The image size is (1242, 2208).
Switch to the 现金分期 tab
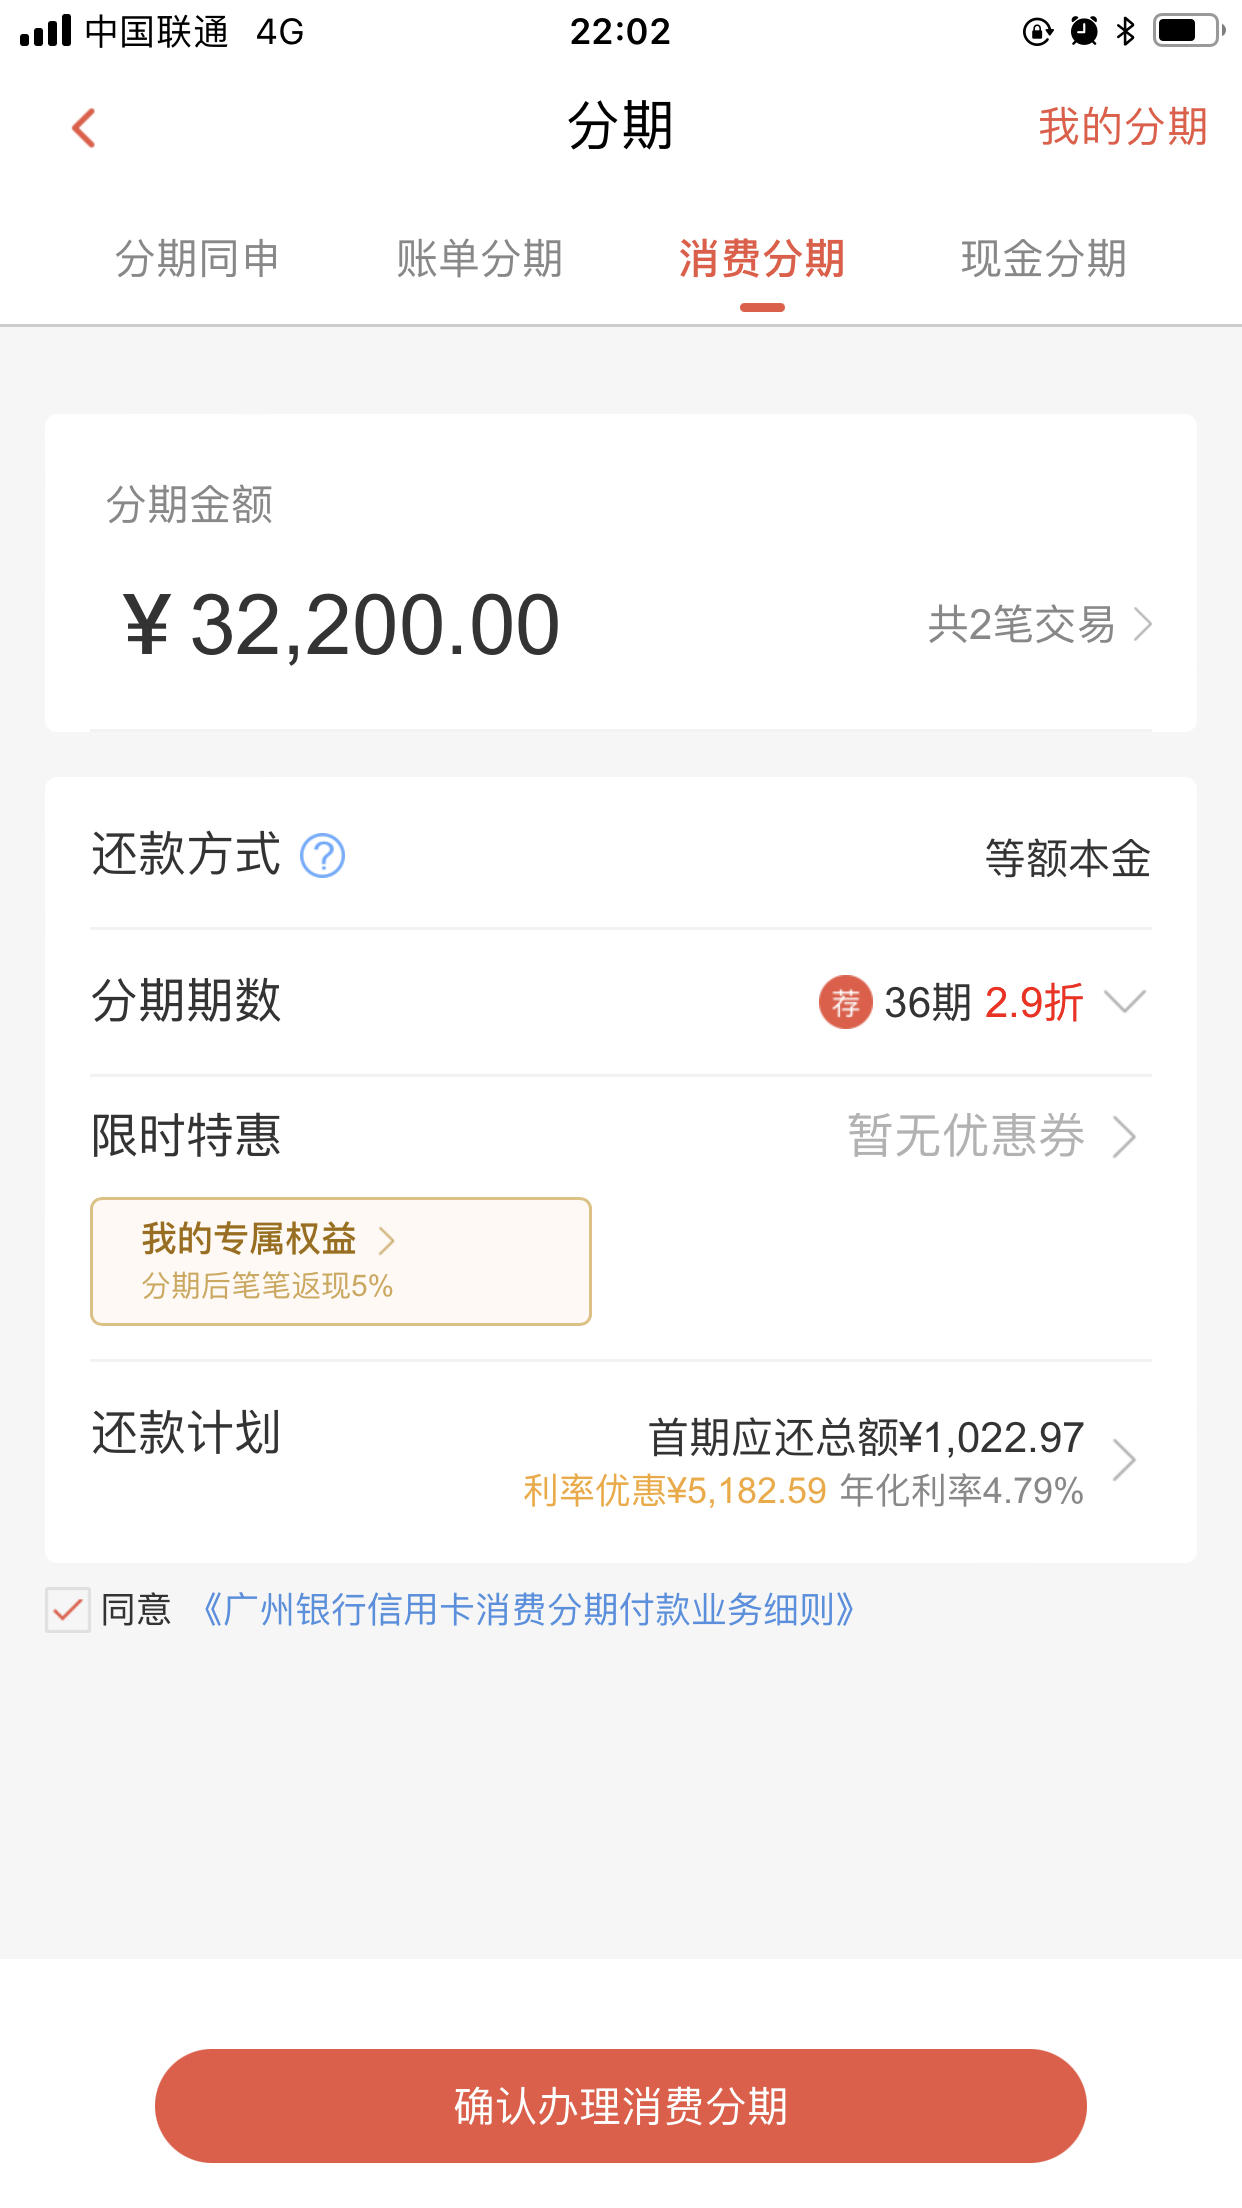pos(1044,259)
